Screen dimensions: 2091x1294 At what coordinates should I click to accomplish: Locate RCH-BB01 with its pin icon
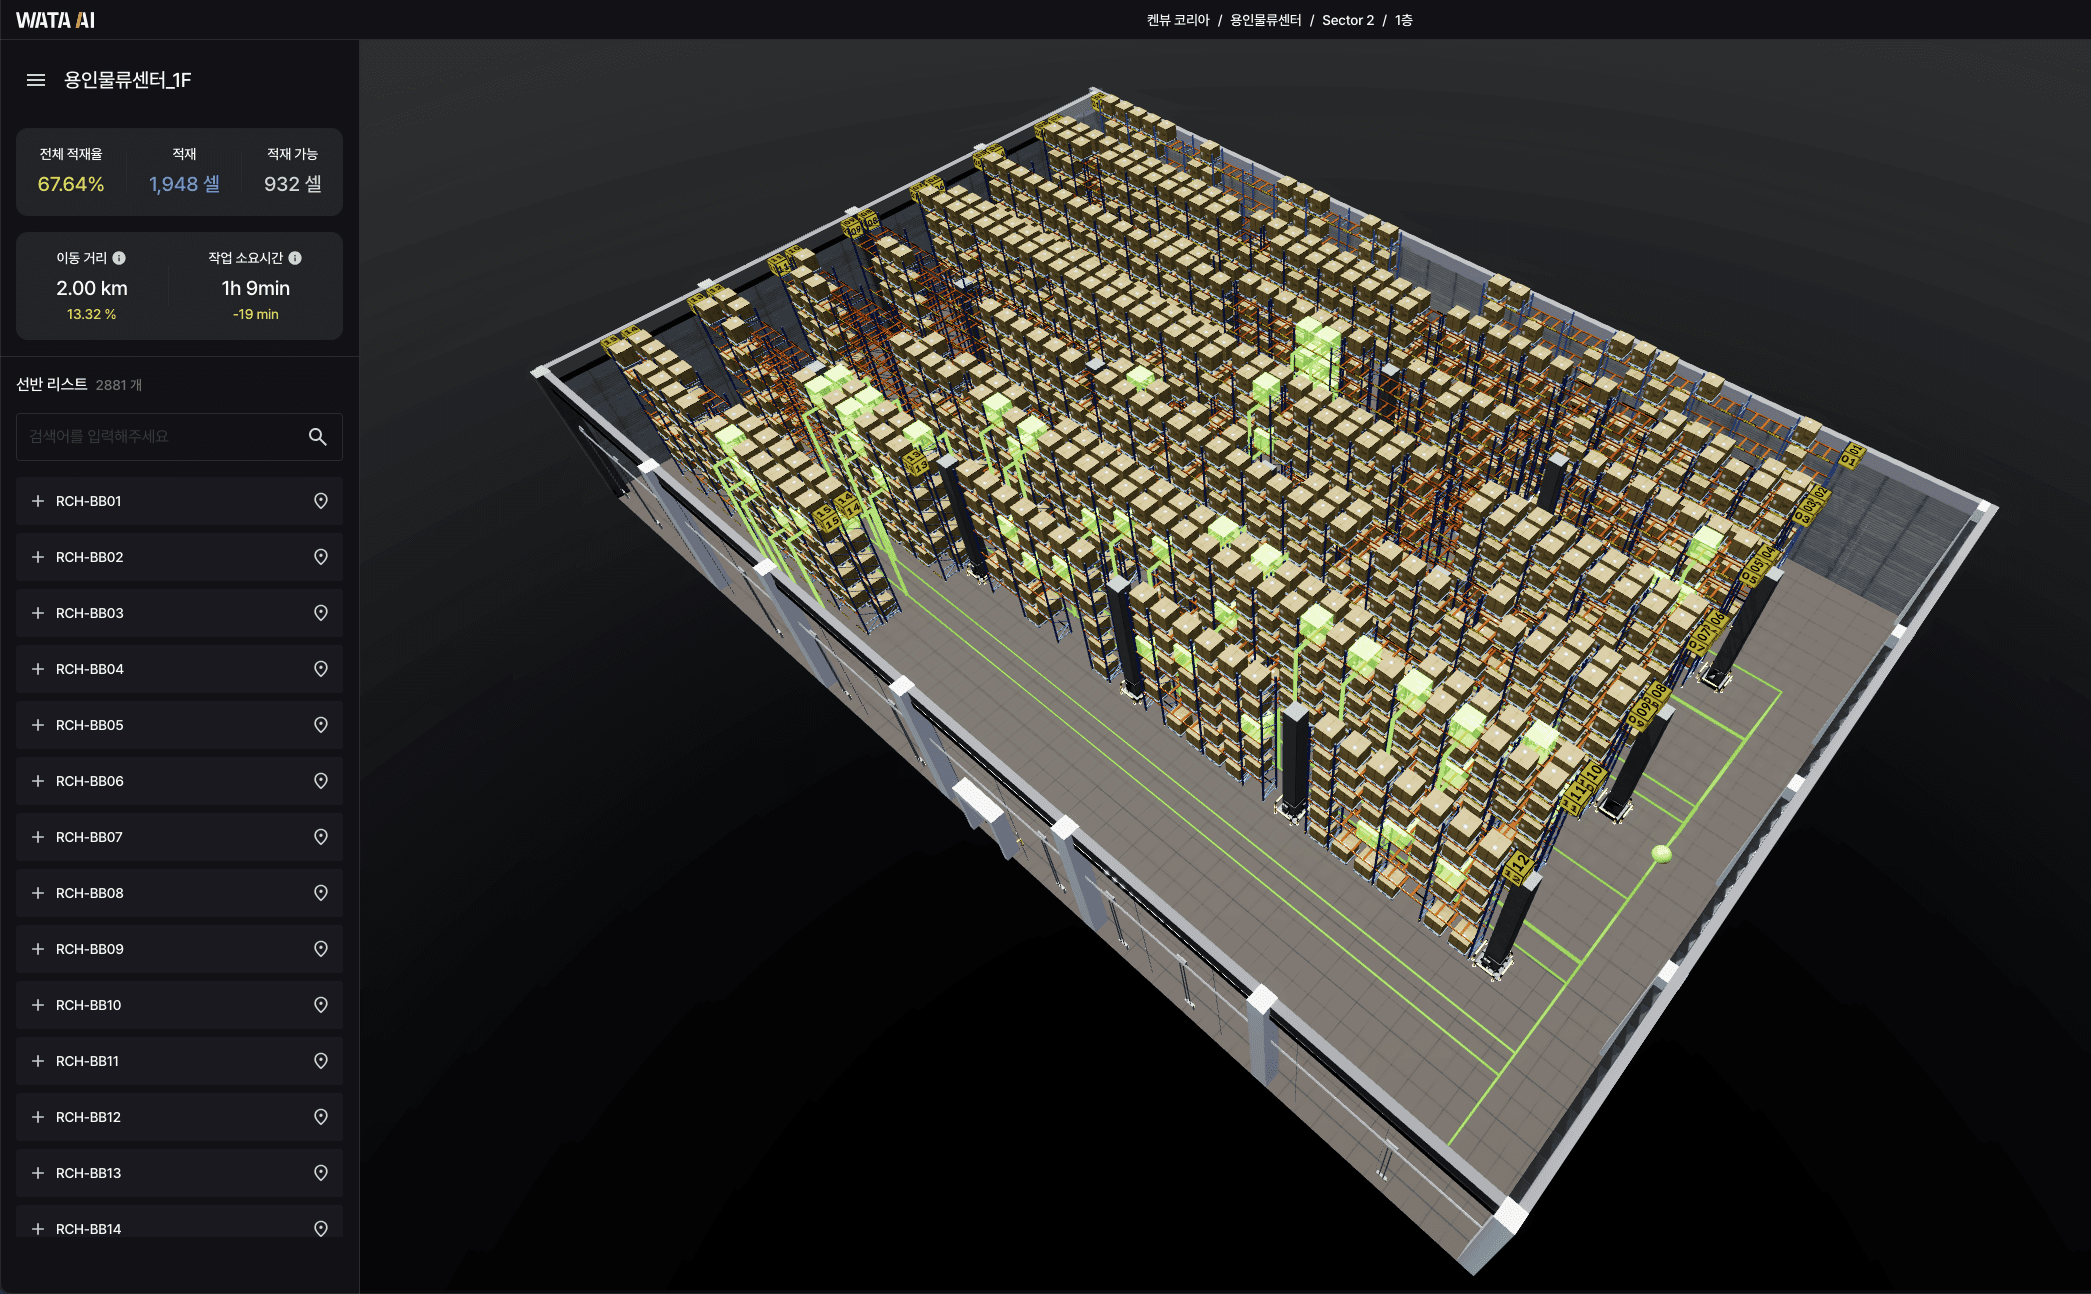tap(320, 501)
